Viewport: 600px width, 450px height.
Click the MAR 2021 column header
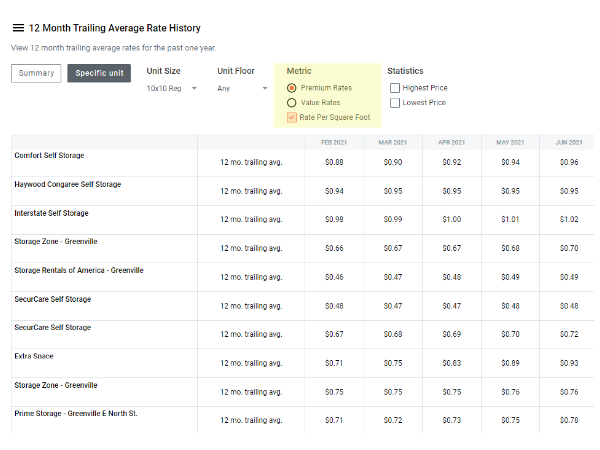(x=392, y=142)
